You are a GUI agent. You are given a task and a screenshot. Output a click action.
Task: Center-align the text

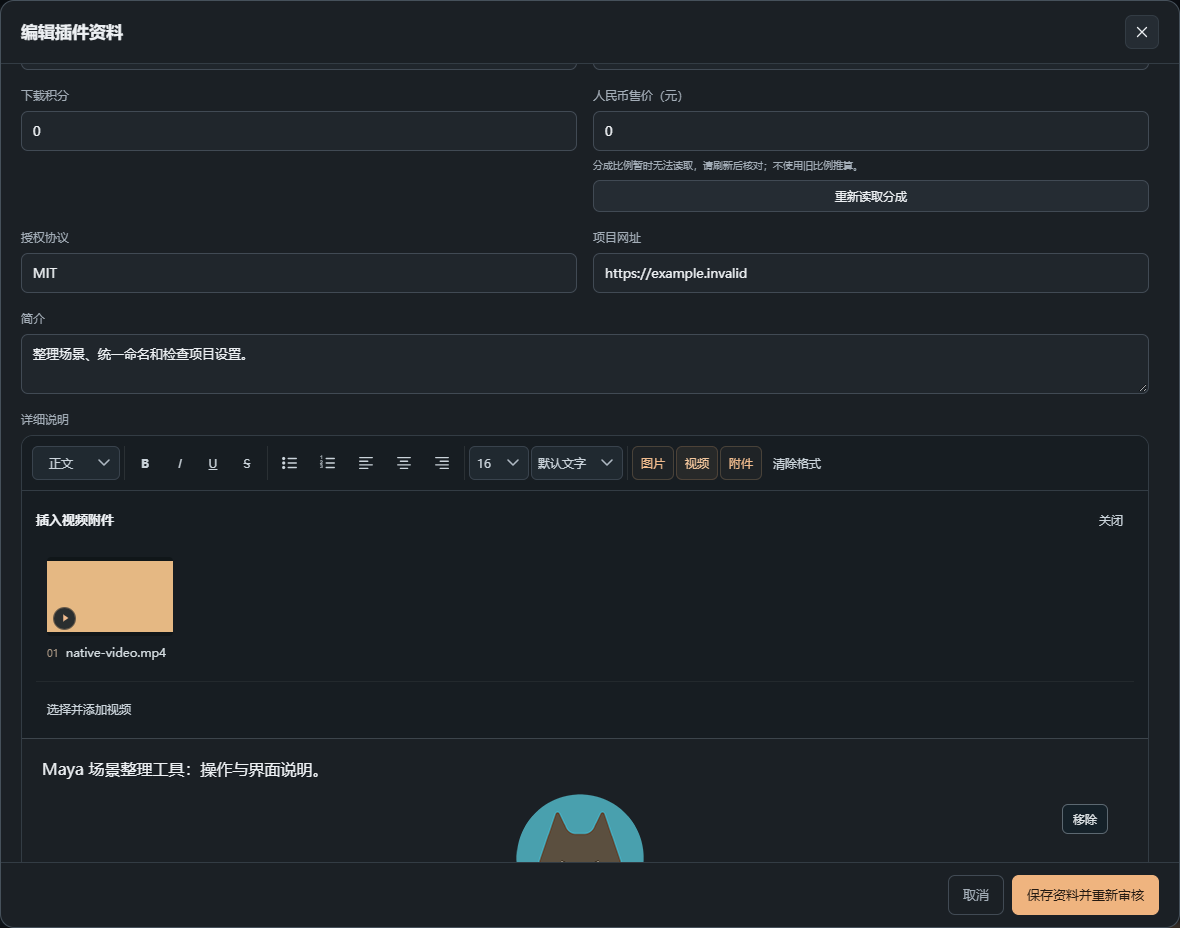click(404, 464)
